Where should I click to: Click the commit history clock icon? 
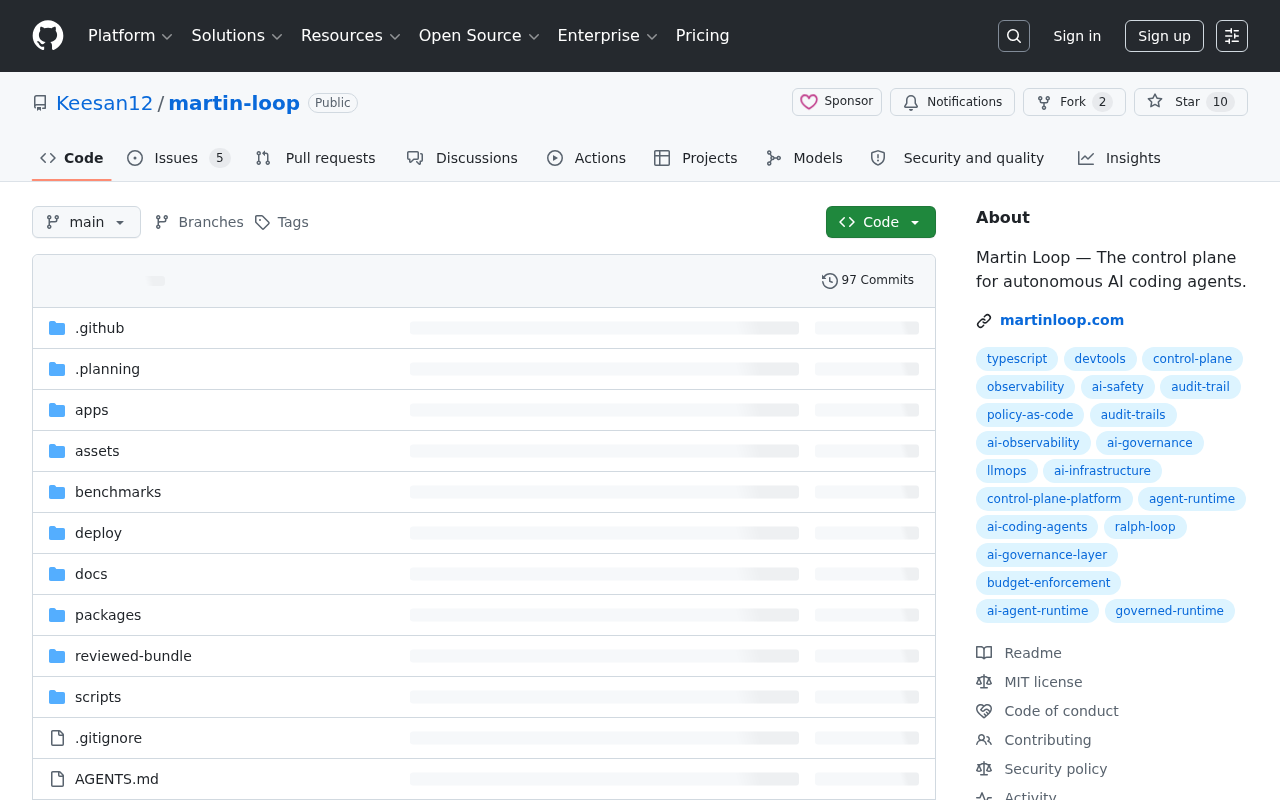tap(830, 281)
